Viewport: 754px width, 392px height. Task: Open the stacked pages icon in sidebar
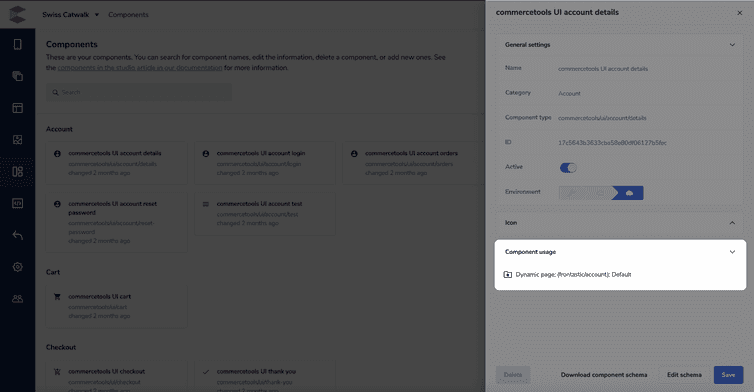(x=17, y=76)
